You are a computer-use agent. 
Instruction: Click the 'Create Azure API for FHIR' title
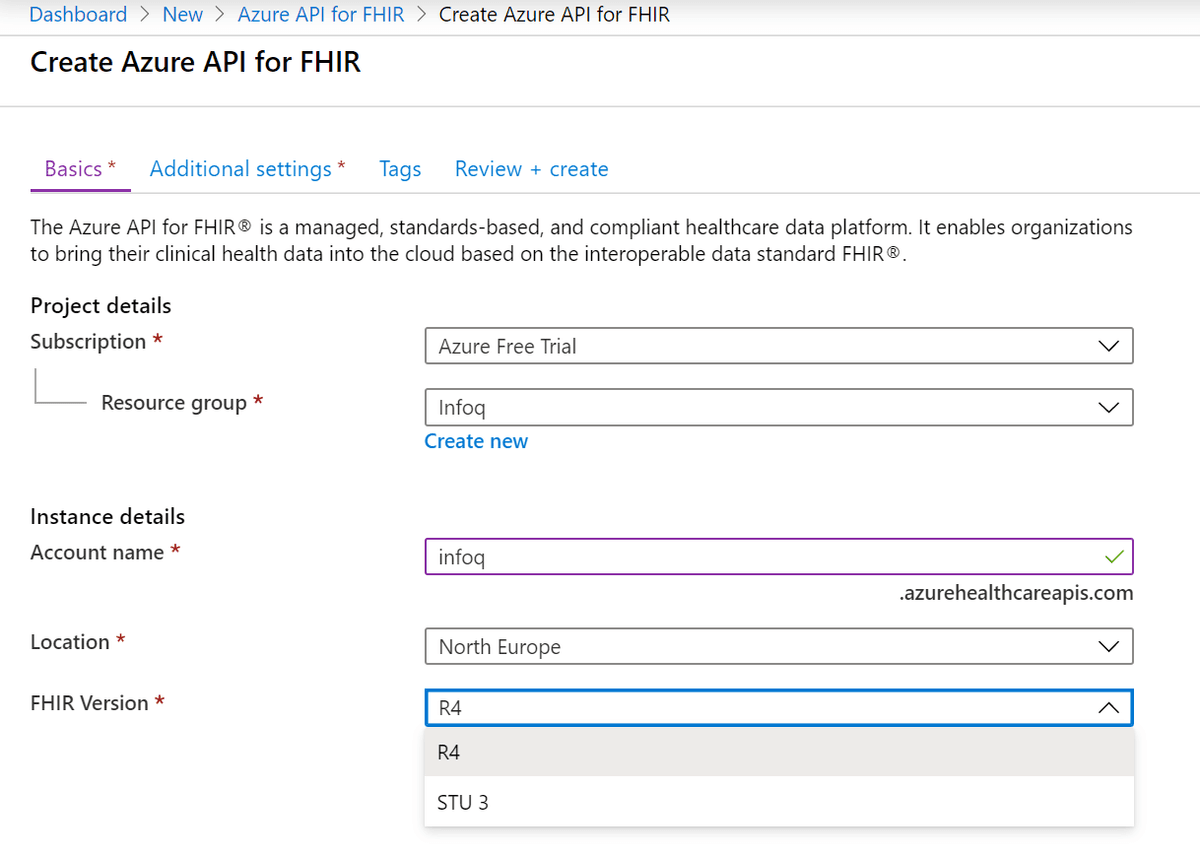click(x=196, y=62)
